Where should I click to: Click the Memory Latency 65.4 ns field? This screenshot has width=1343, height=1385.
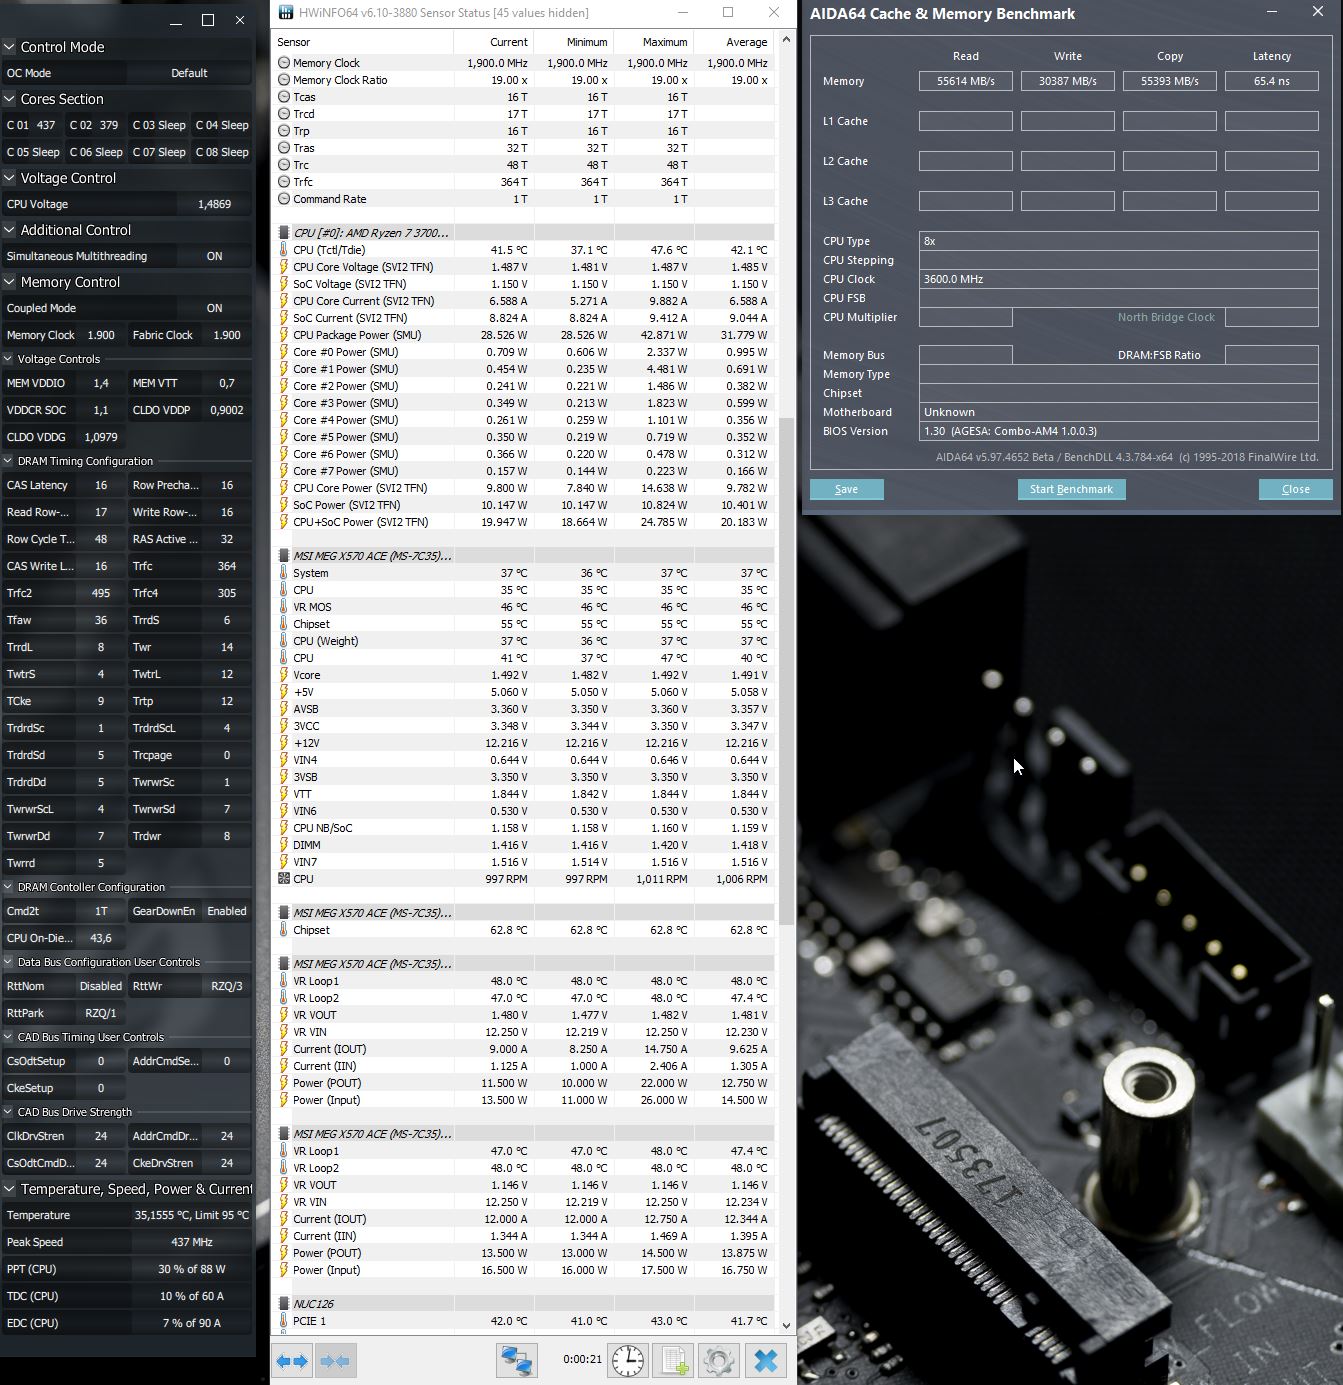1271,81
